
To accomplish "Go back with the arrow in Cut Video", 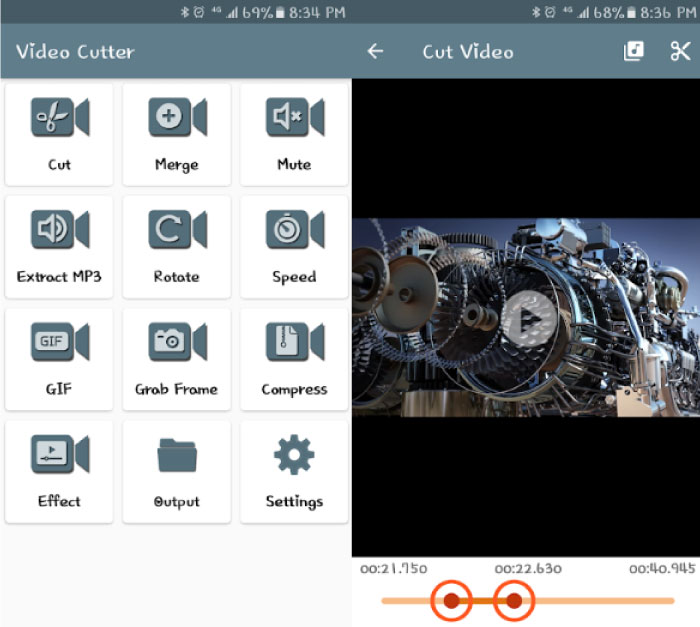I will [x=375, y=51].
